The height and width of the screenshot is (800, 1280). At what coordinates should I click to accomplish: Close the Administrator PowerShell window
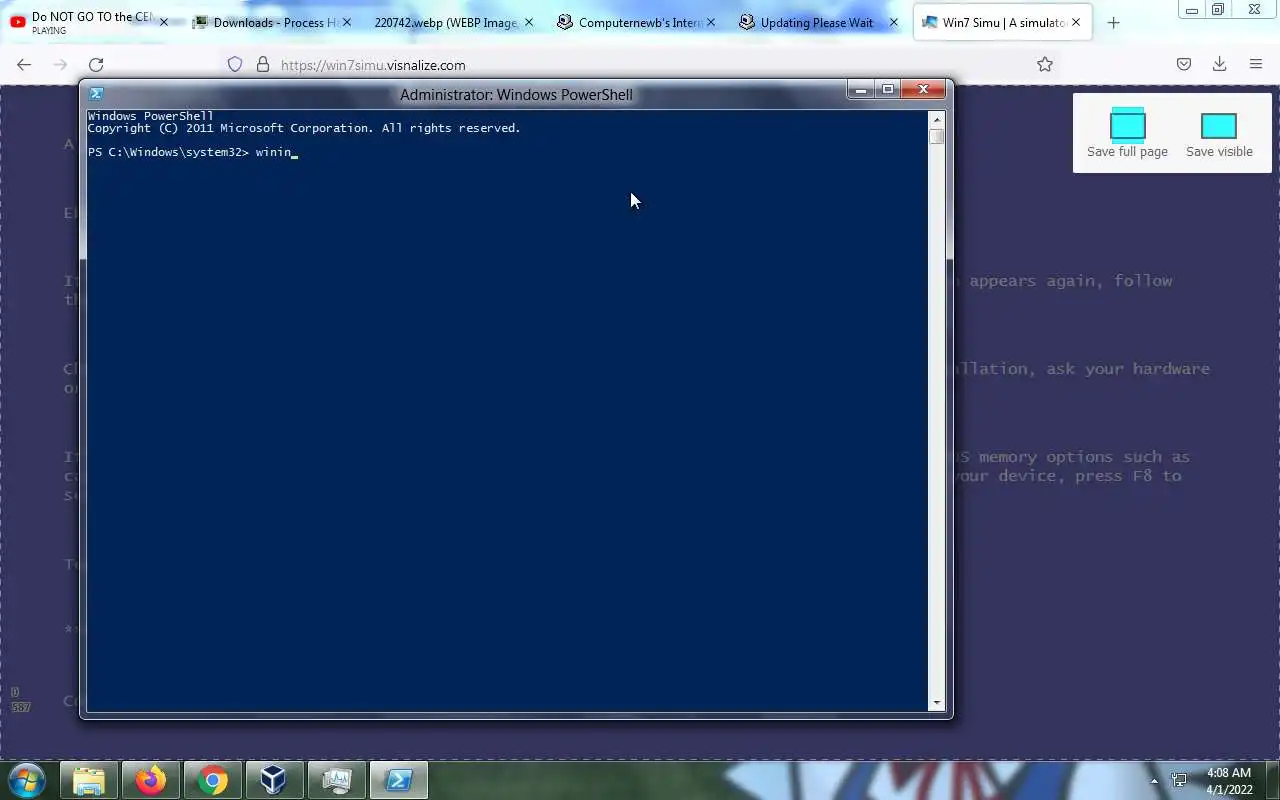pos(923,89)
